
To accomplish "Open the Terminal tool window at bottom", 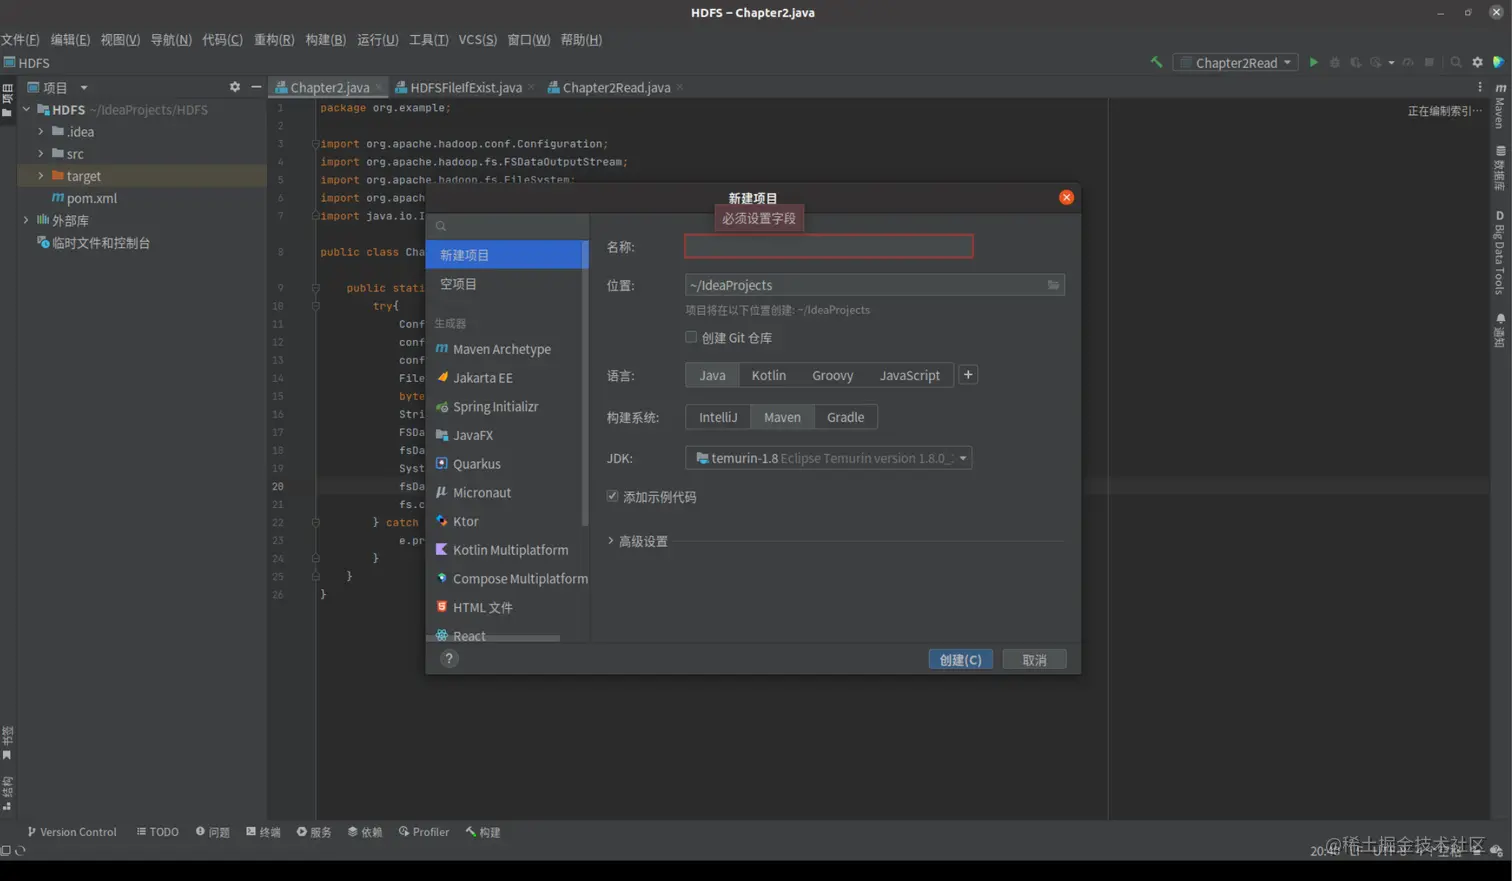I will pyautogui.click(x=263, y=832).
